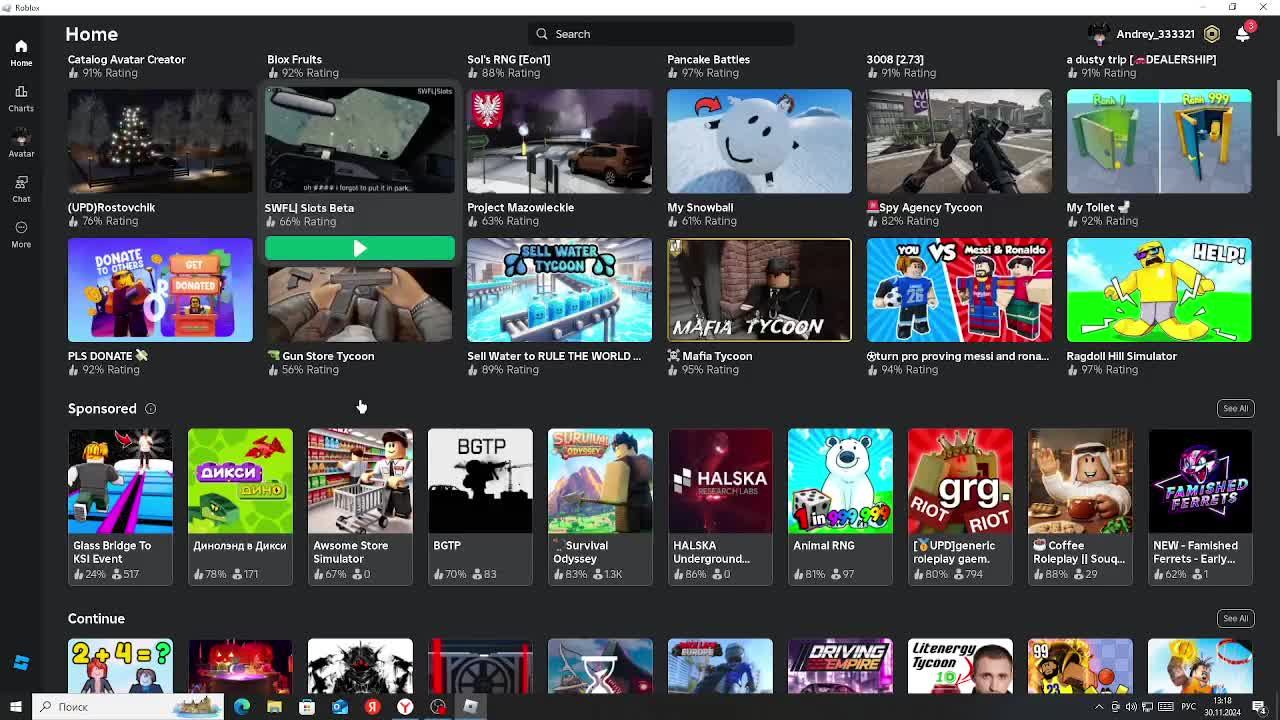Open Yandex Browser from the taskbar

pyautogui.click(x=405, y=707)
